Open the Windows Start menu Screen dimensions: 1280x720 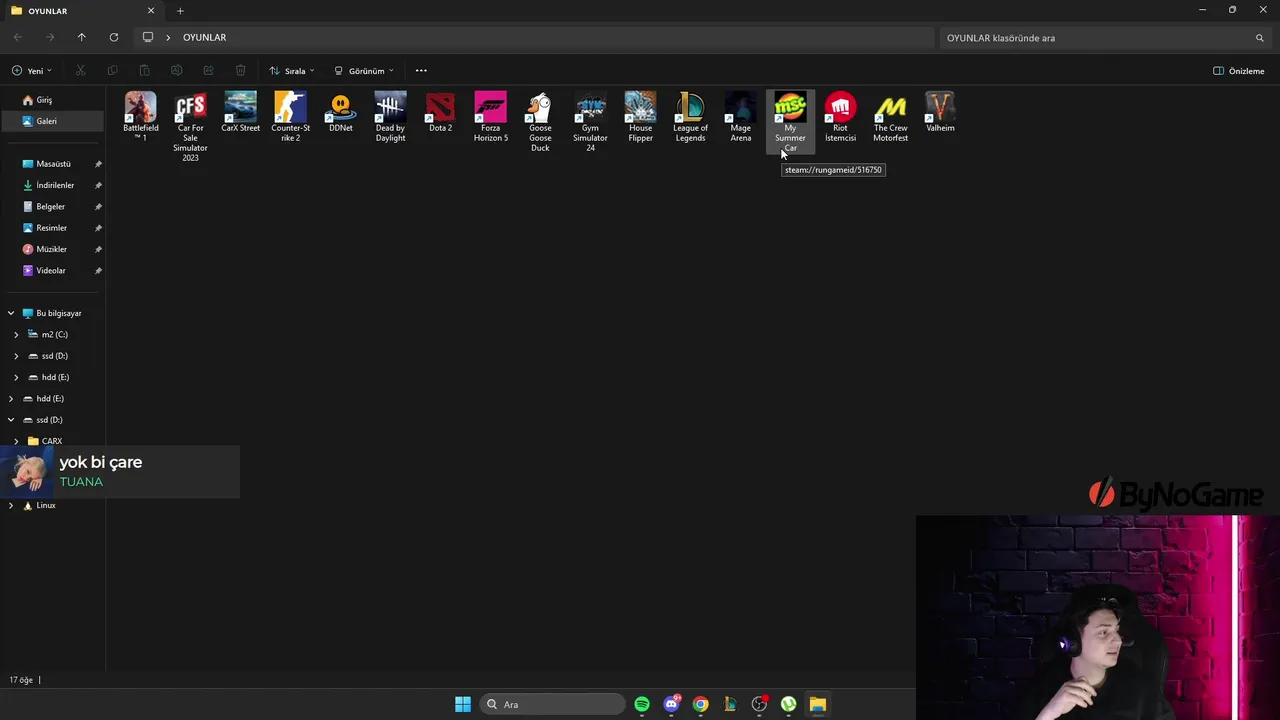[x=463, y=704]
